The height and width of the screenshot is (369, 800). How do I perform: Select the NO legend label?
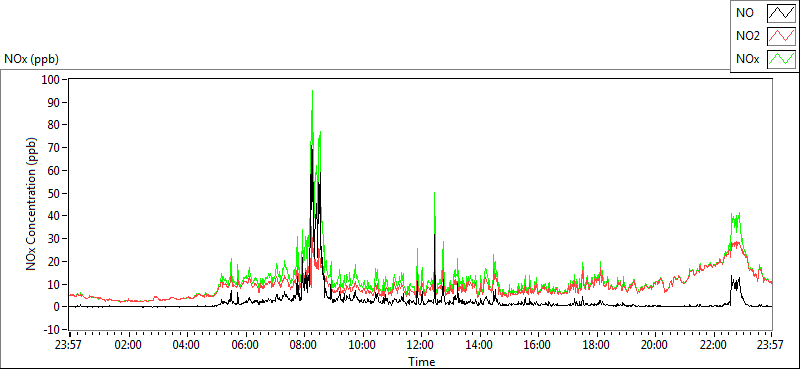click(745, 14)
